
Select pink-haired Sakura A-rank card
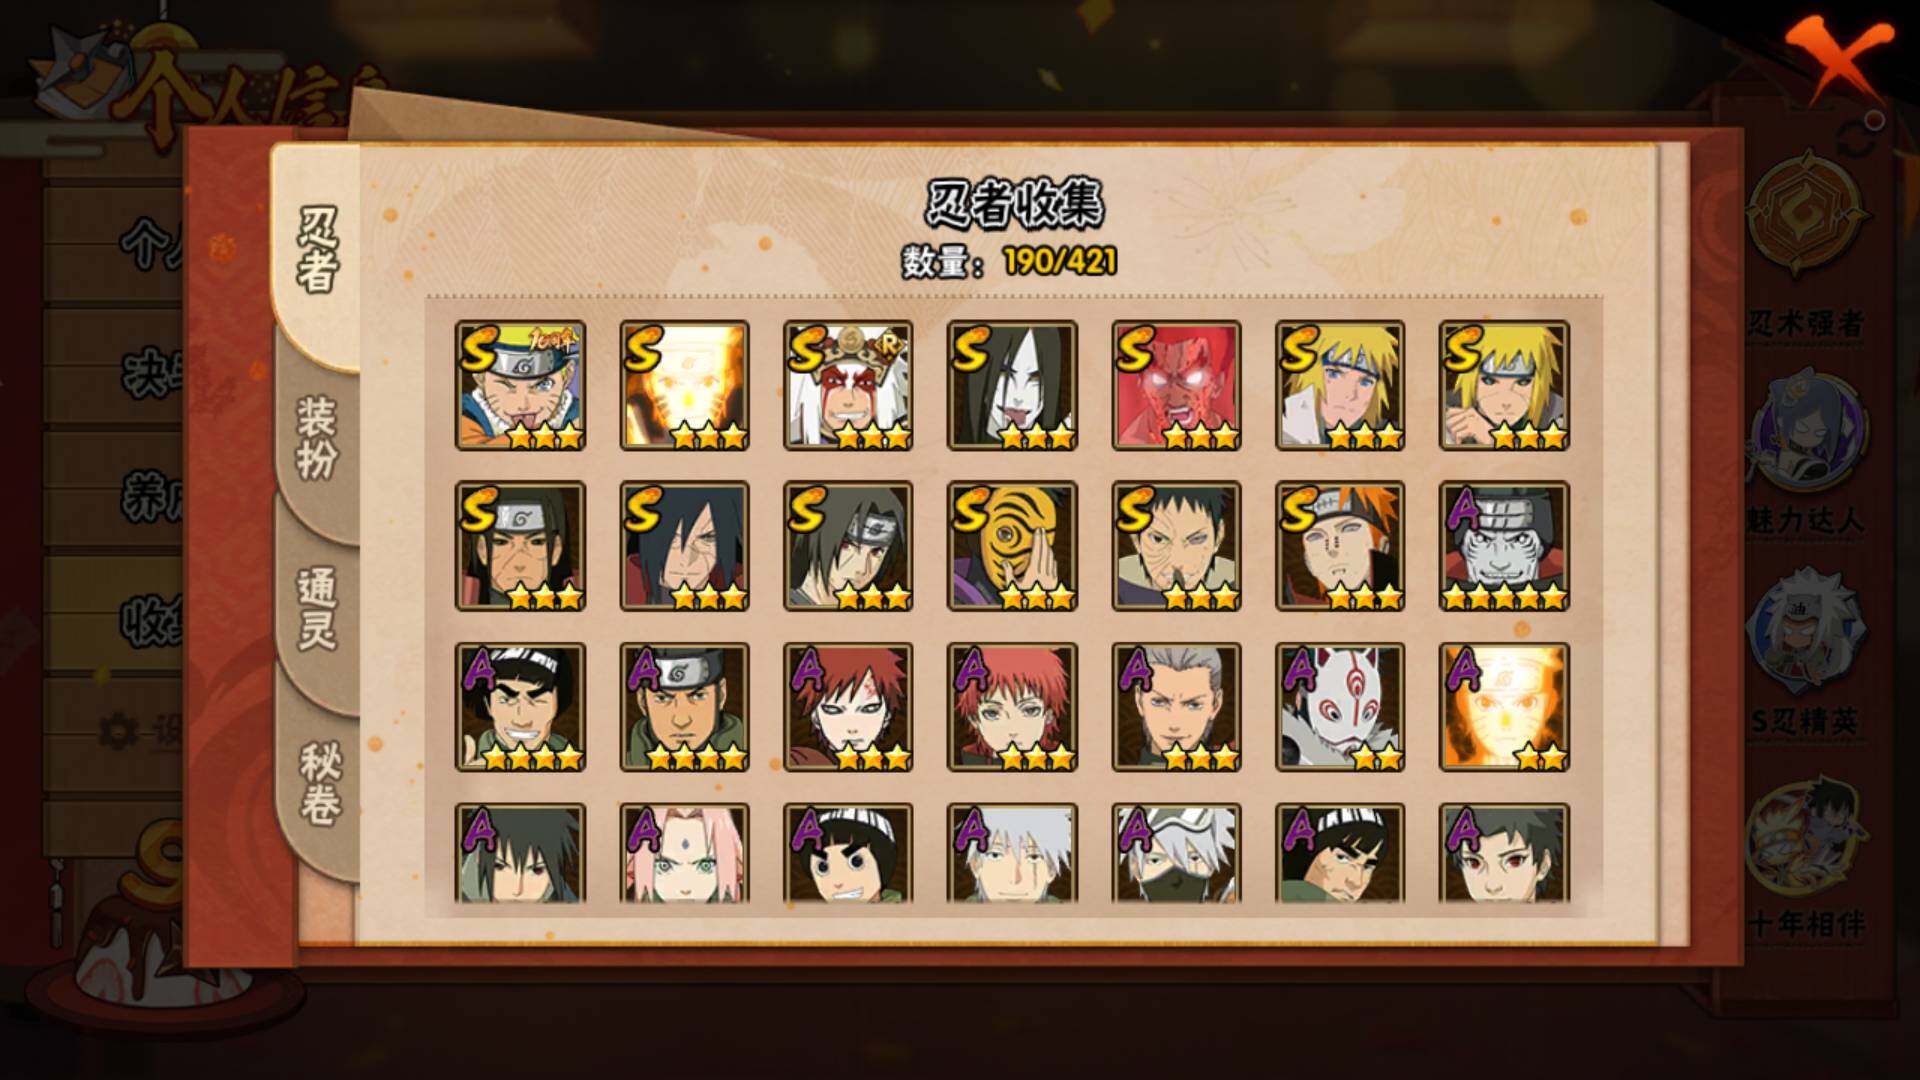684,853
